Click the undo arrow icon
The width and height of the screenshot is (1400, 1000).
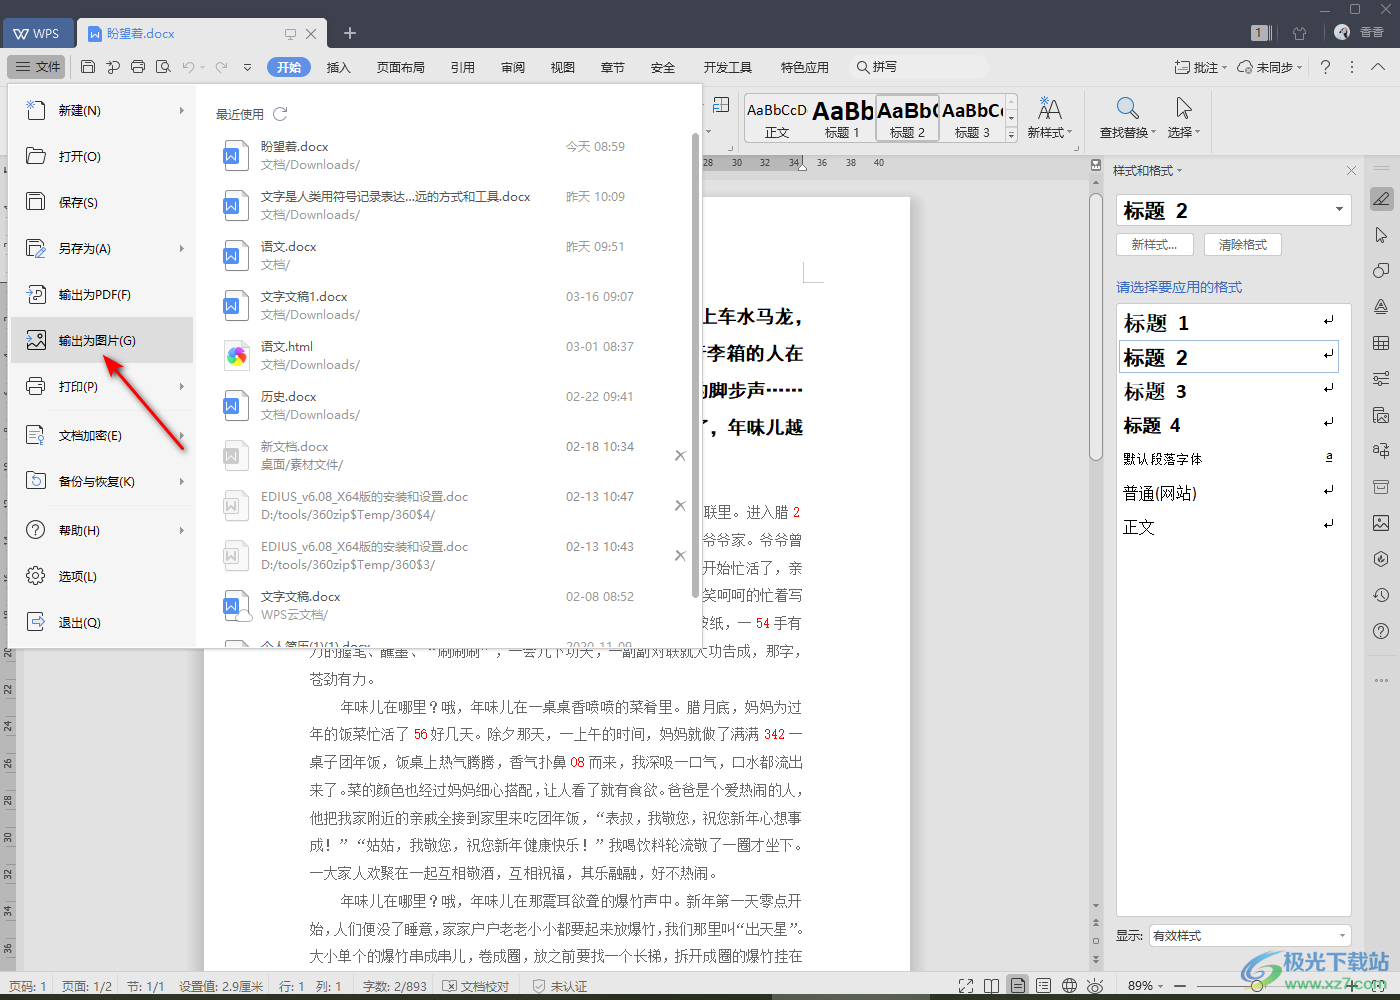pos(188,67)
